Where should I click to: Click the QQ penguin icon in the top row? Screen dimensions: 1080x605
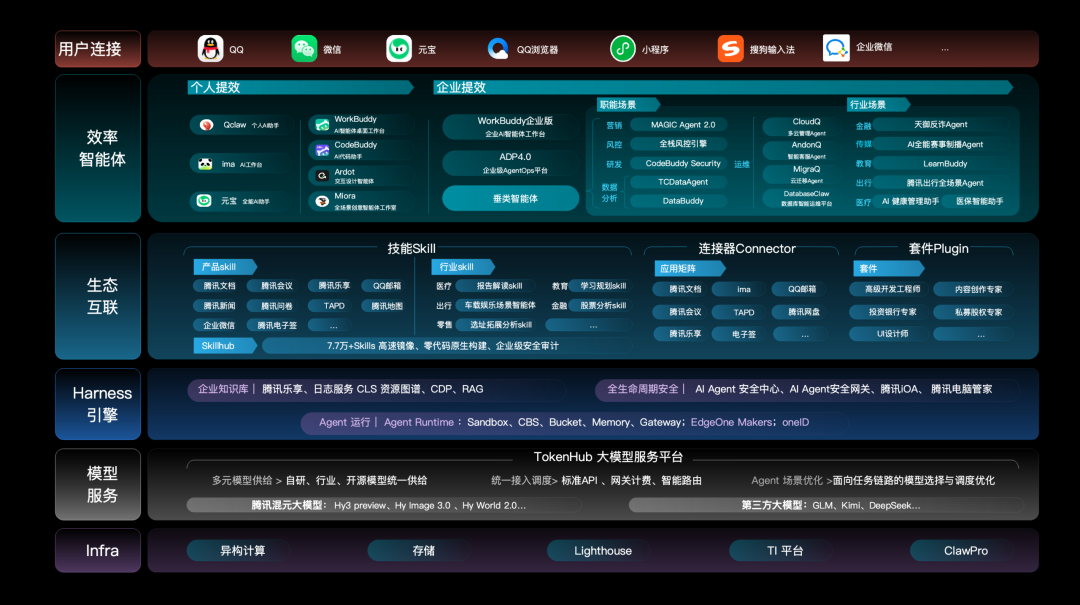tap(210, 49)
